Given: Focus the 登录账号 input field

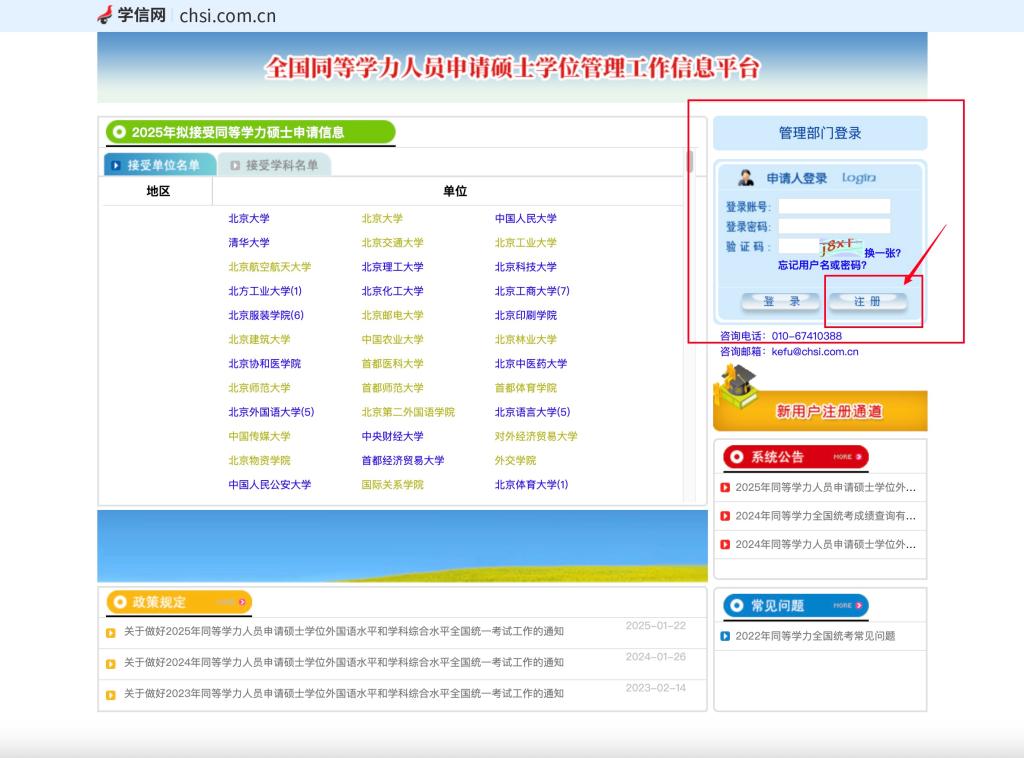Looking at the screenshot, I should click(x=834, y=207).
